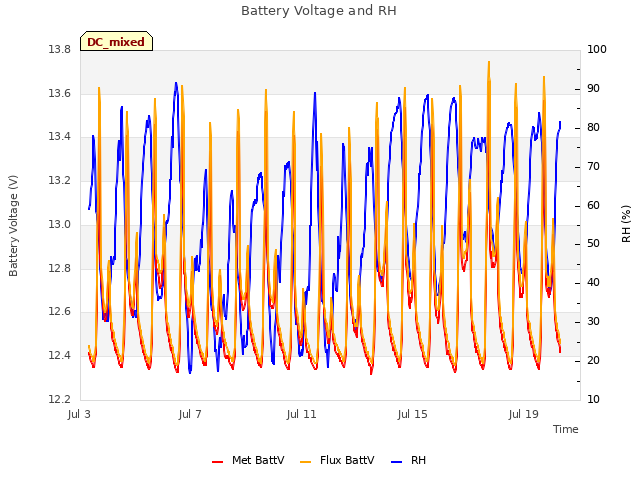Click the blue RH legend swatch
640x480 pixels.
396,462
